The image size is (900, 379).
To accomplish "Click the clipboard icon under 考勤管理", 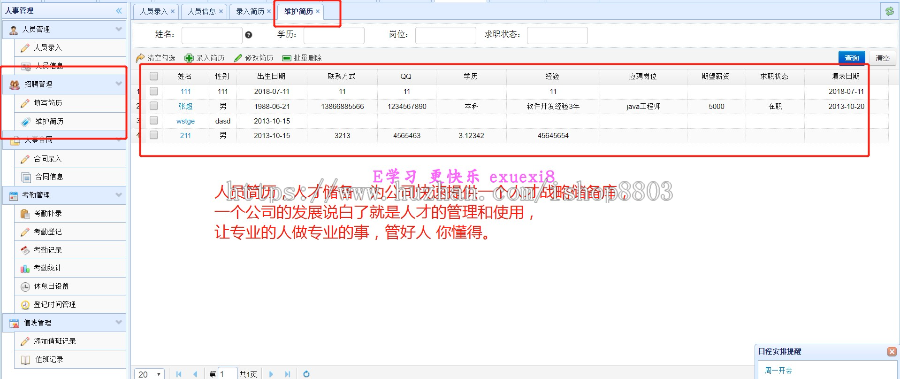I will click(25, 214).
